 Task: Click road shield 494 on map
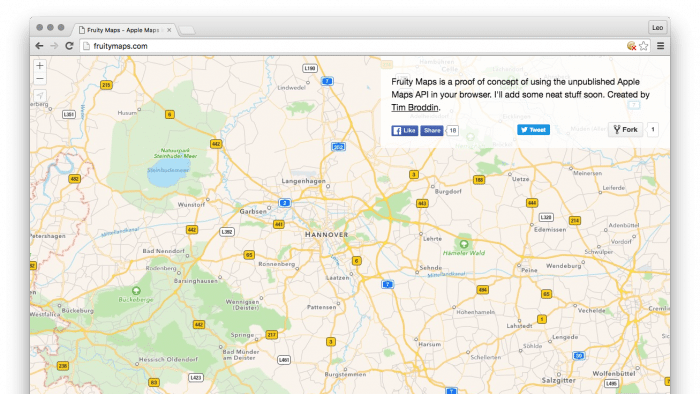483,290
